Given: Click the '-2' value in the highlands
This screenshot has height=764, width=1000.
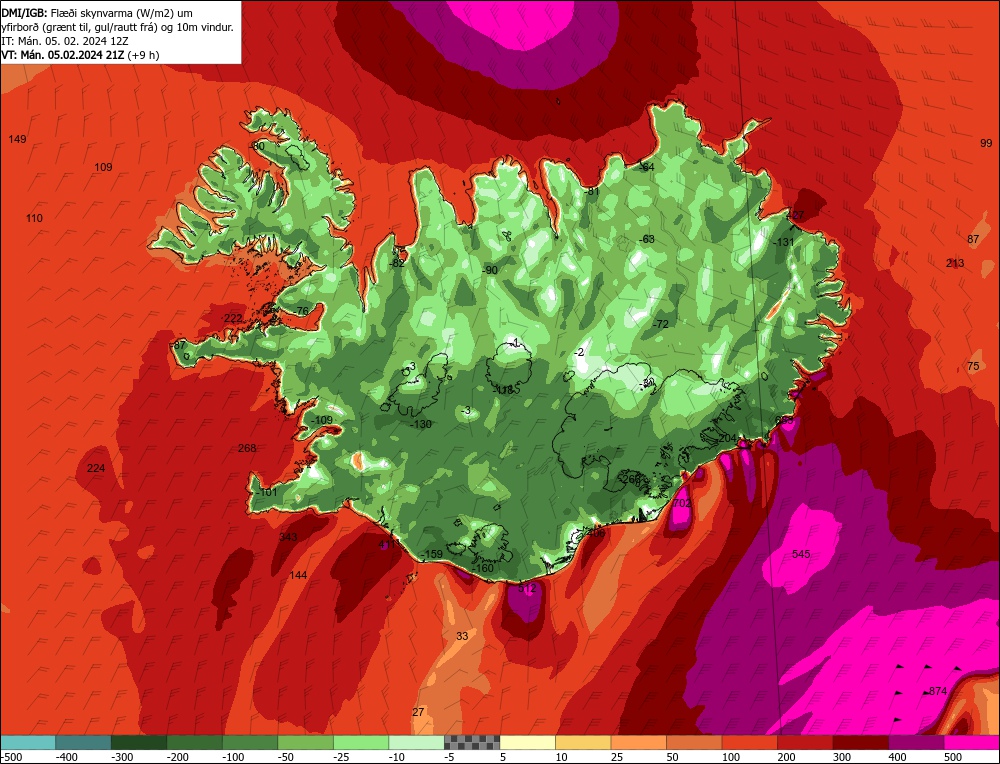Looking at the screenshot, I should click(578, 353).
